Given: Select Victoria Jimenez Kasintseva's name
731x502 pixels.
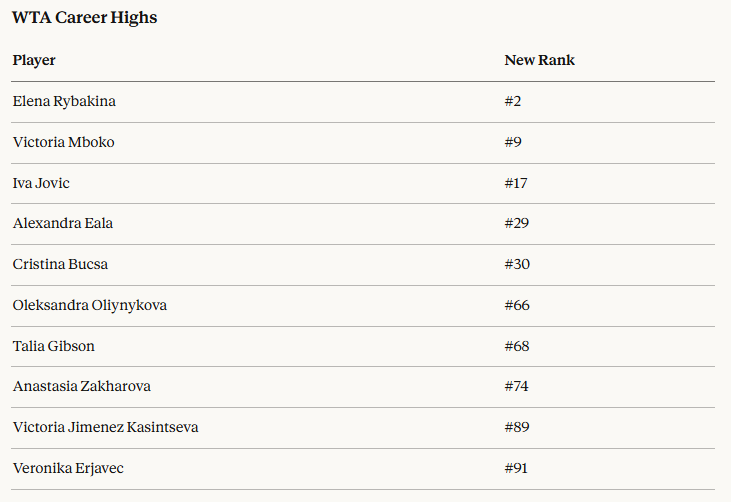Looking at the screenshot, I should click(x=105, y=427).
